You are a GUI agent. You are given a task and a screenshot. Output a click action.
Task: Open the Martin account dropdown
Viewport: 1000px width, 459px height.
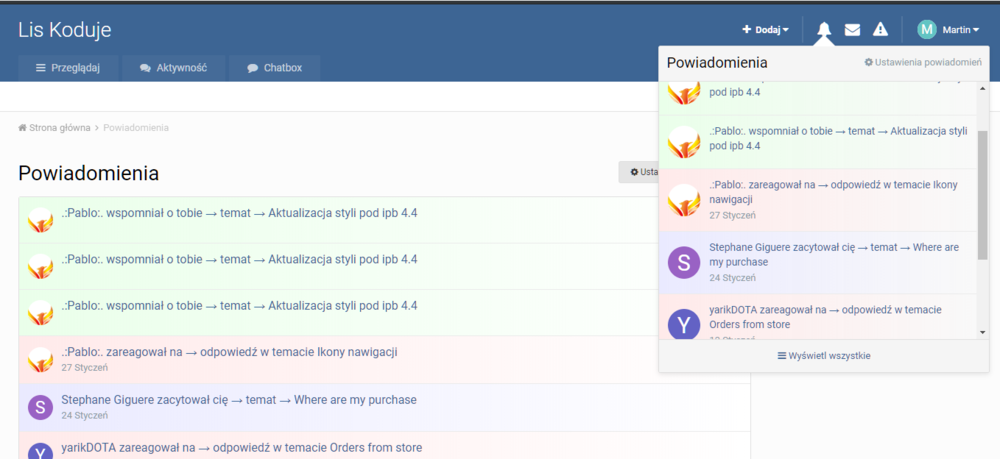[x=960, y=30]
